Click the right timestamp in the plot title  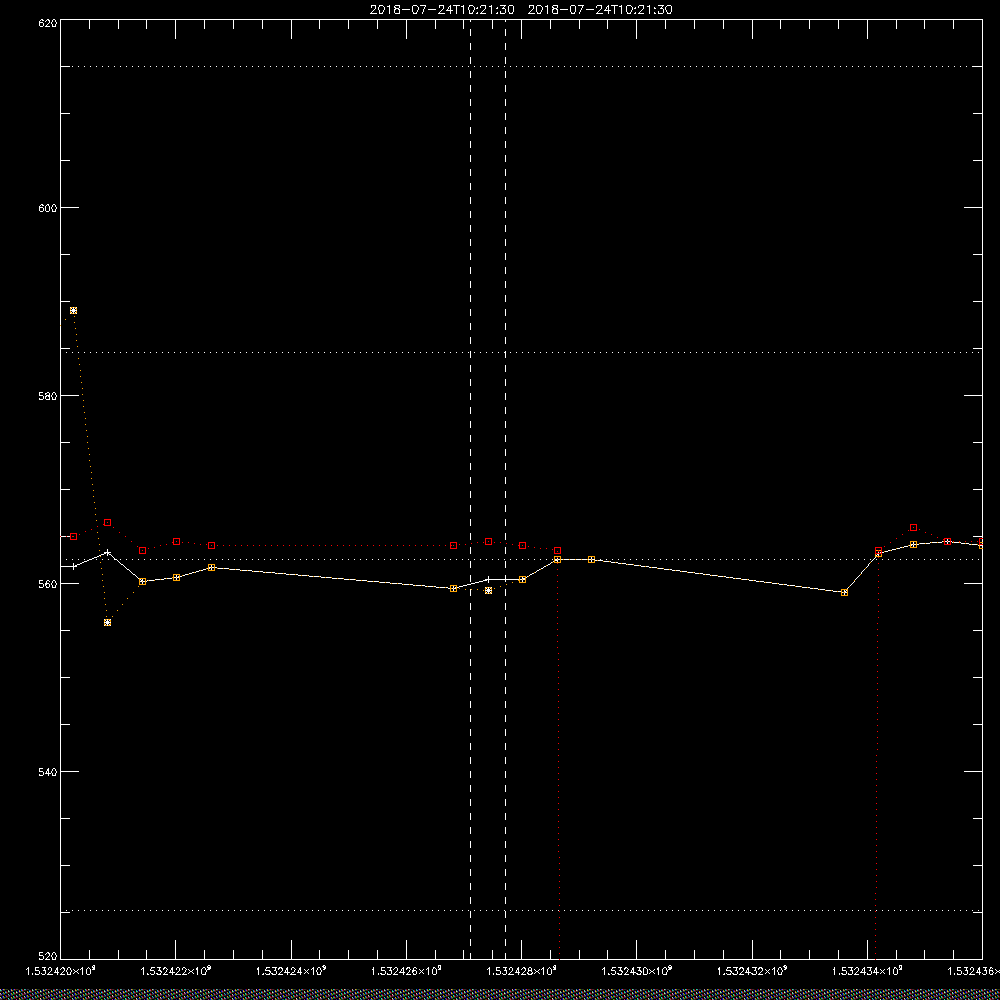(x=600, y=10)
